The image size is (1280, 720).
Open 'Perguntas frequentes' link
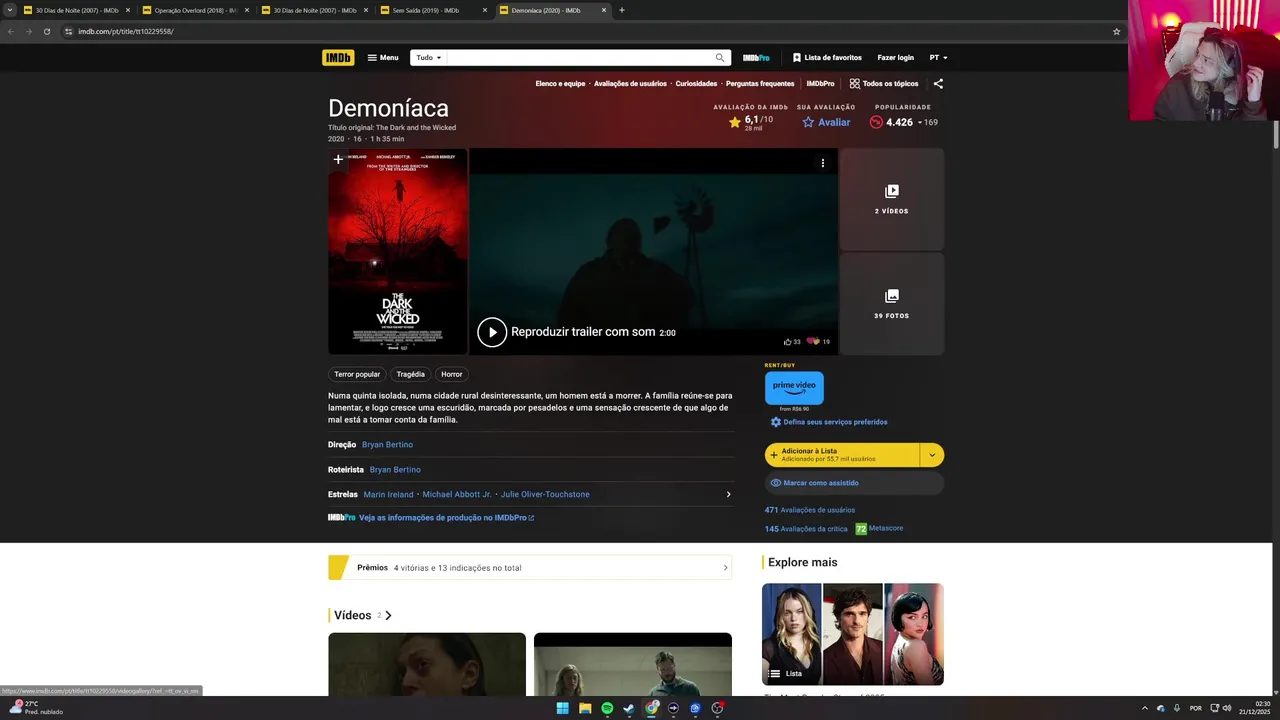point(760,84)
